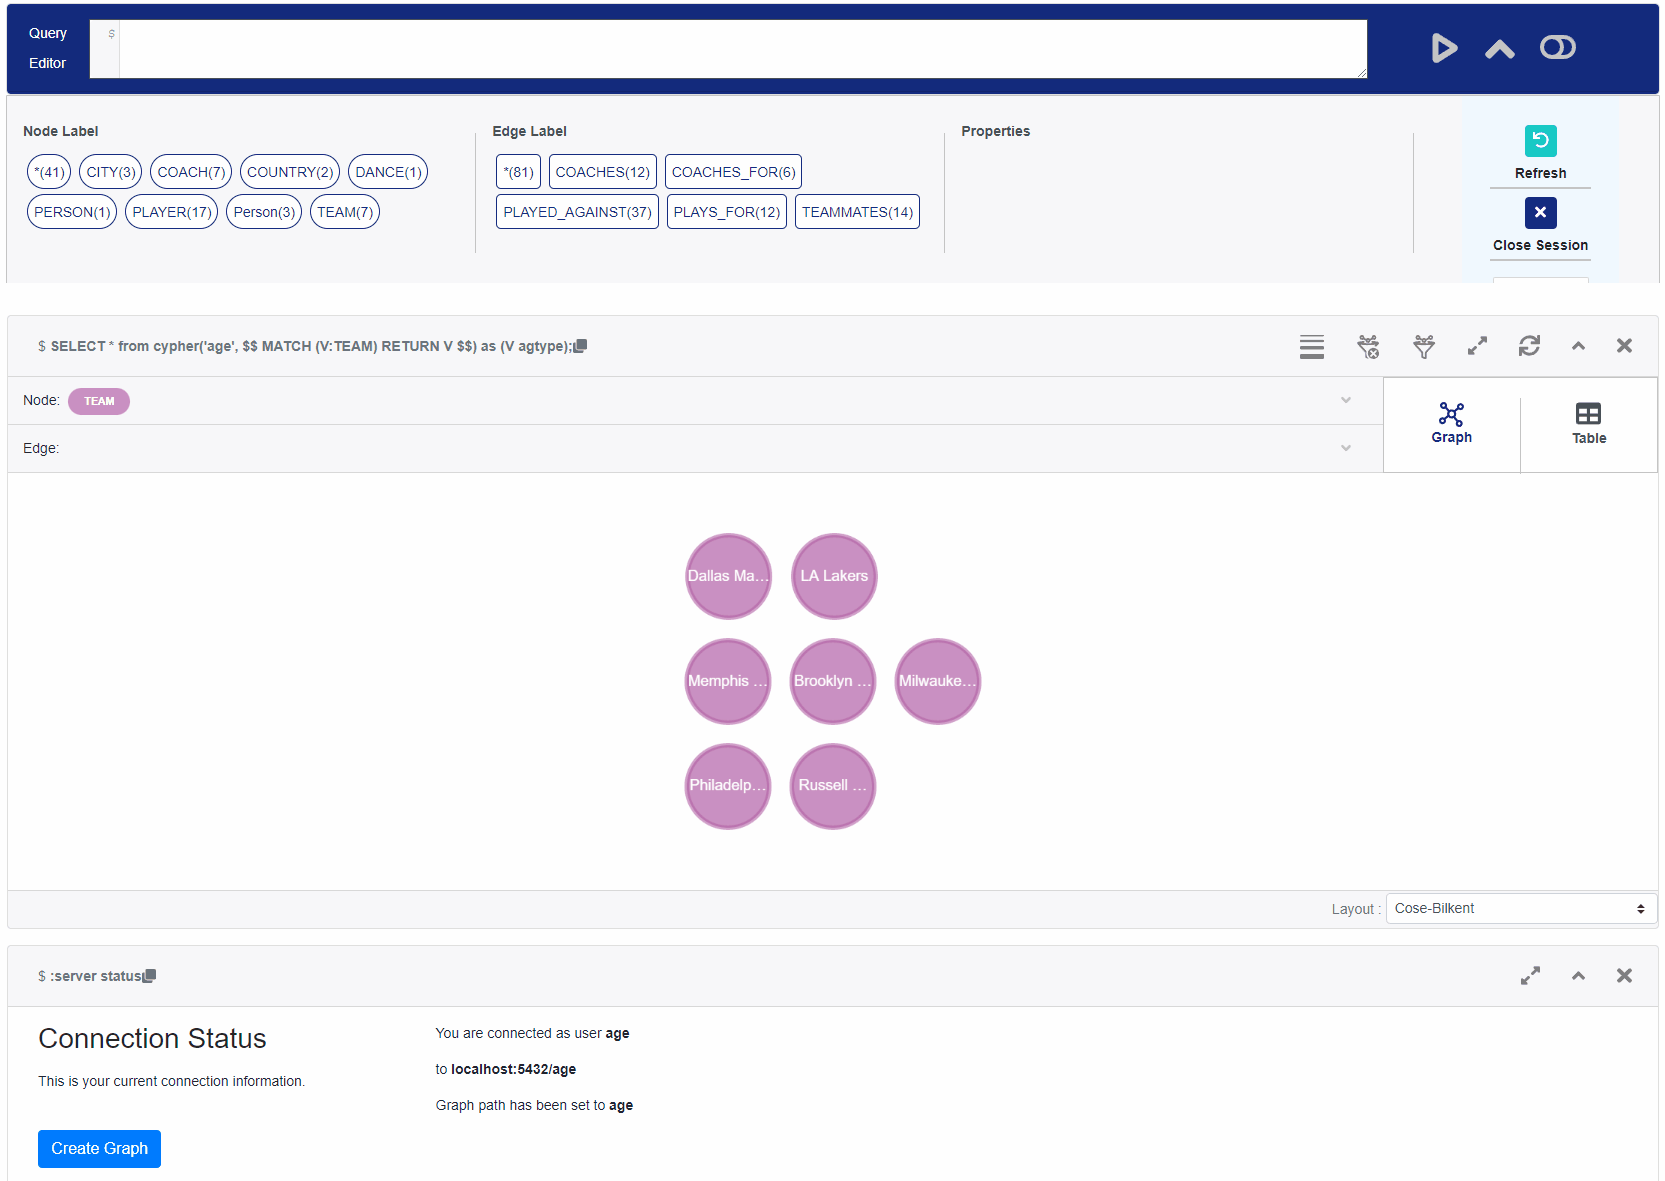Select the PLAYED_AGAINST(37) edge label
Screen dimensions: 1665x1181
[577, 212]
